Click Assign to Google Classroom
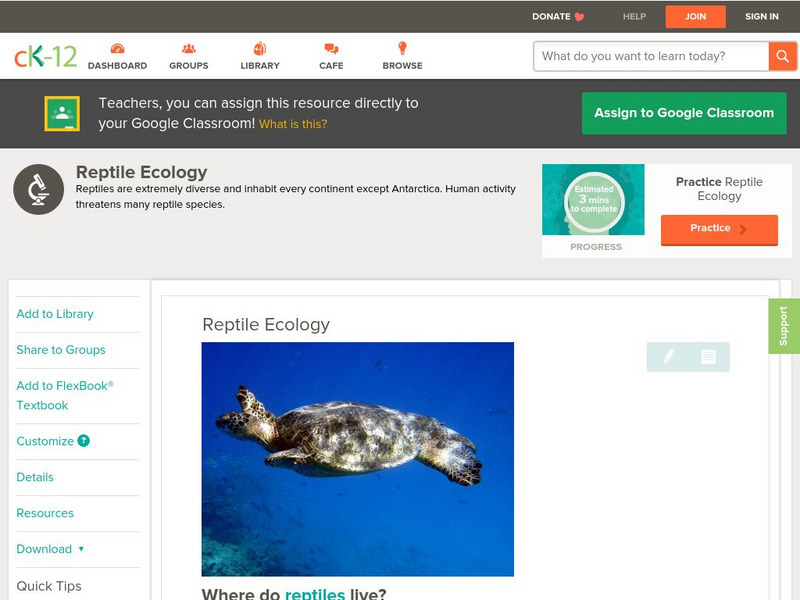The height and width of the screenshot is (600, 800). click(x=684, y=113)
